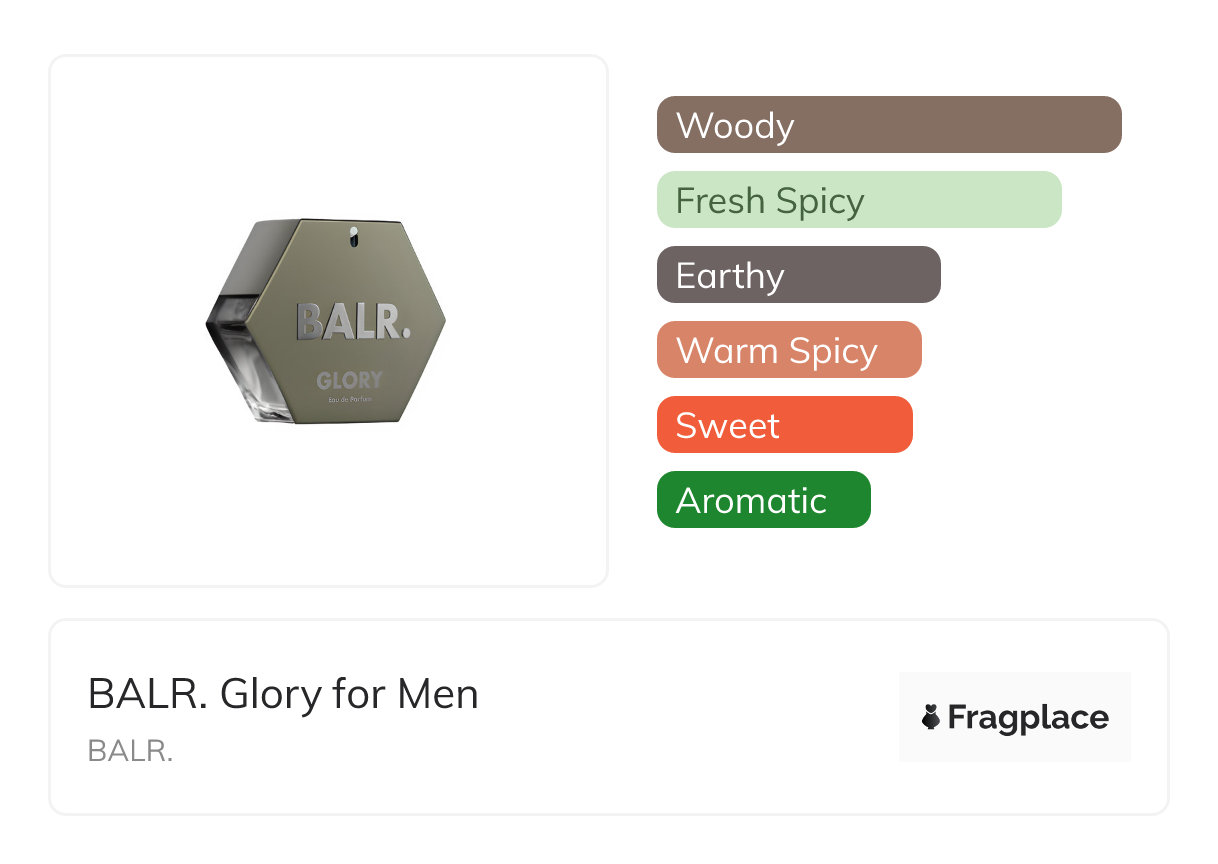Open the BALR. Glory bottle image
This screenshot has width=1218, height=864.
(x=326, y=322)
